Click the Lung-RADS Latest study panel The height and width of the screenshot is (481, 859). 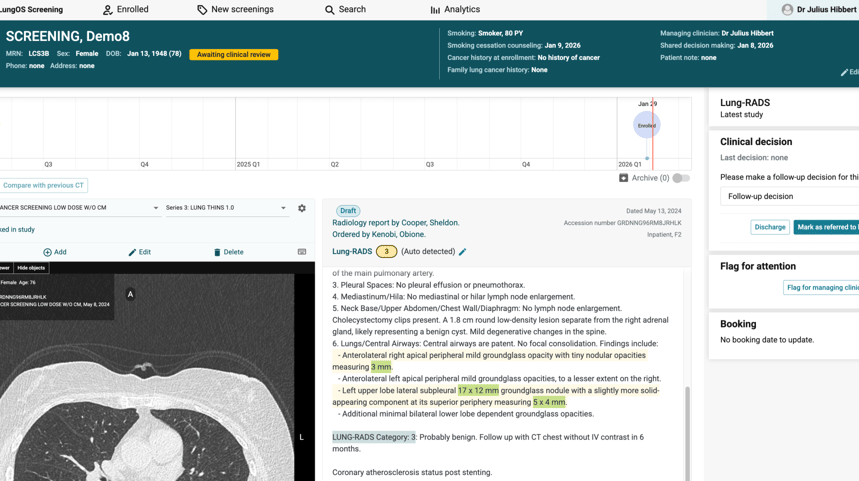tap(784, 108)
